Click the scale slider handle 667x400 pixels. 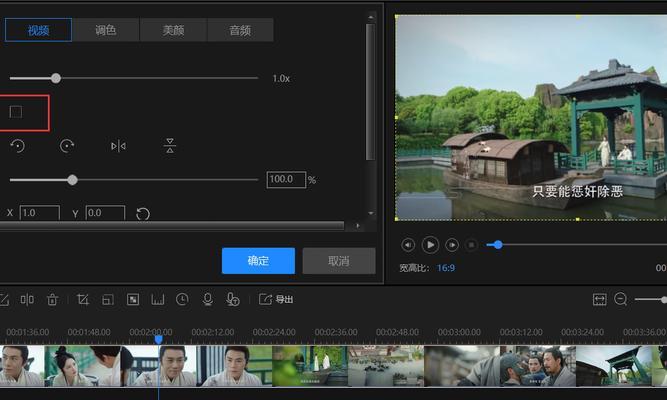point(73,180)
